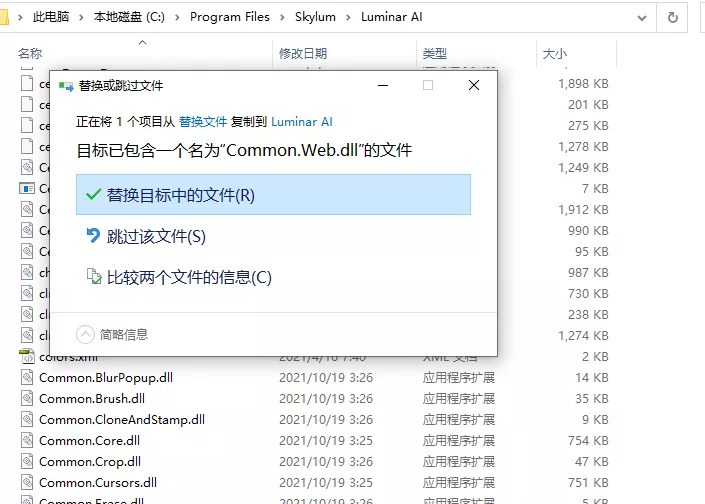Close the replace or skip files dialog
Screen dimensions: 705x504
473,85
